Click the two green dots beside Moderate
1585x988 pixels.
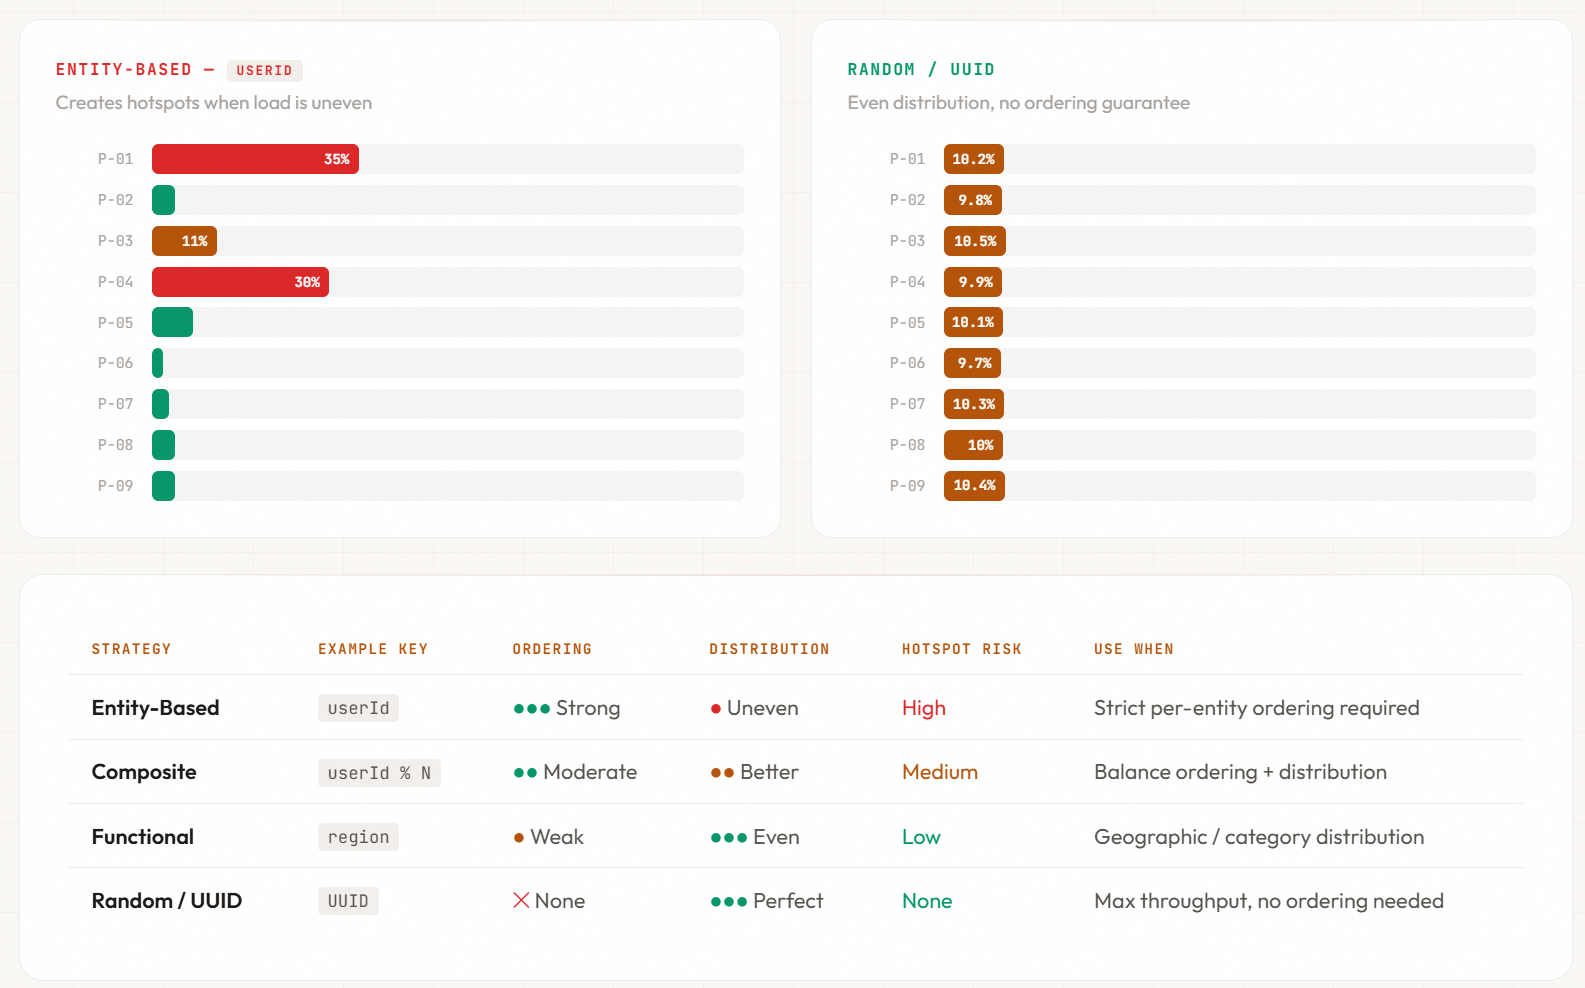coord(525,773)
